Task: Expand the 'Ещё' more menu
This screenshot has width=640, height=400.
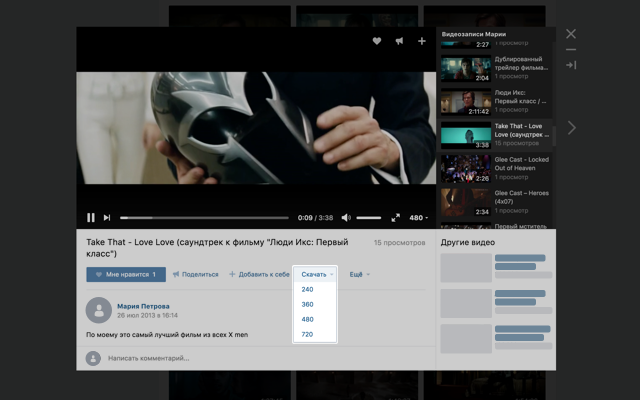Action: 360,274
